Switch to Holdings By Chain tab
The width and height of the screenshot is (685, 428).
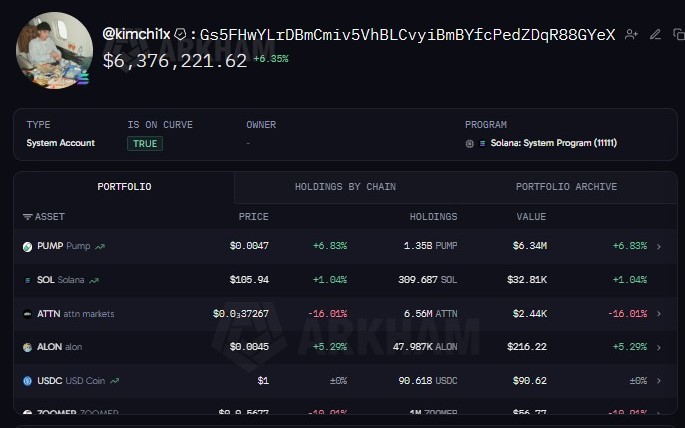[x=345, y=187]
